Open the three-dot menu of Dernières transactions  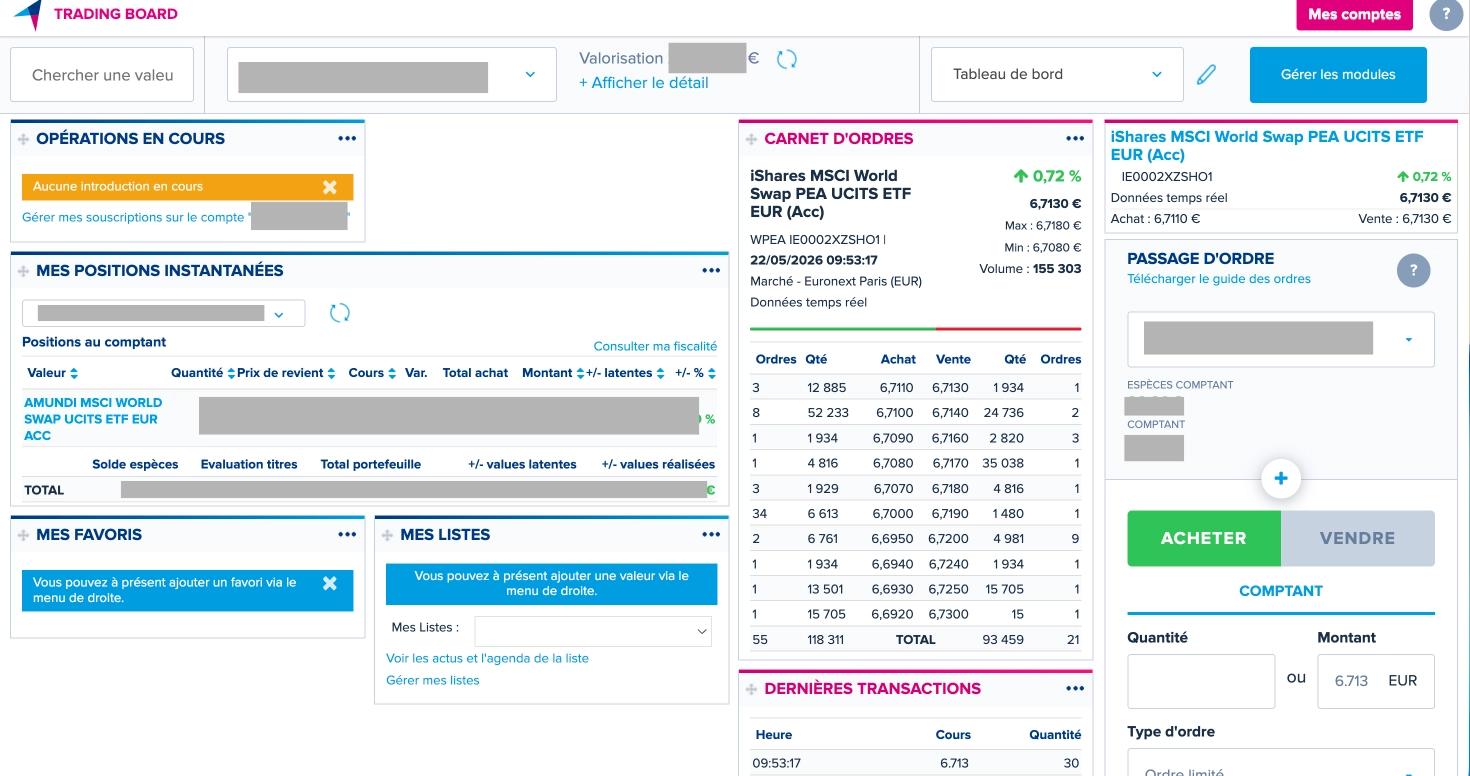(1075, 689)
